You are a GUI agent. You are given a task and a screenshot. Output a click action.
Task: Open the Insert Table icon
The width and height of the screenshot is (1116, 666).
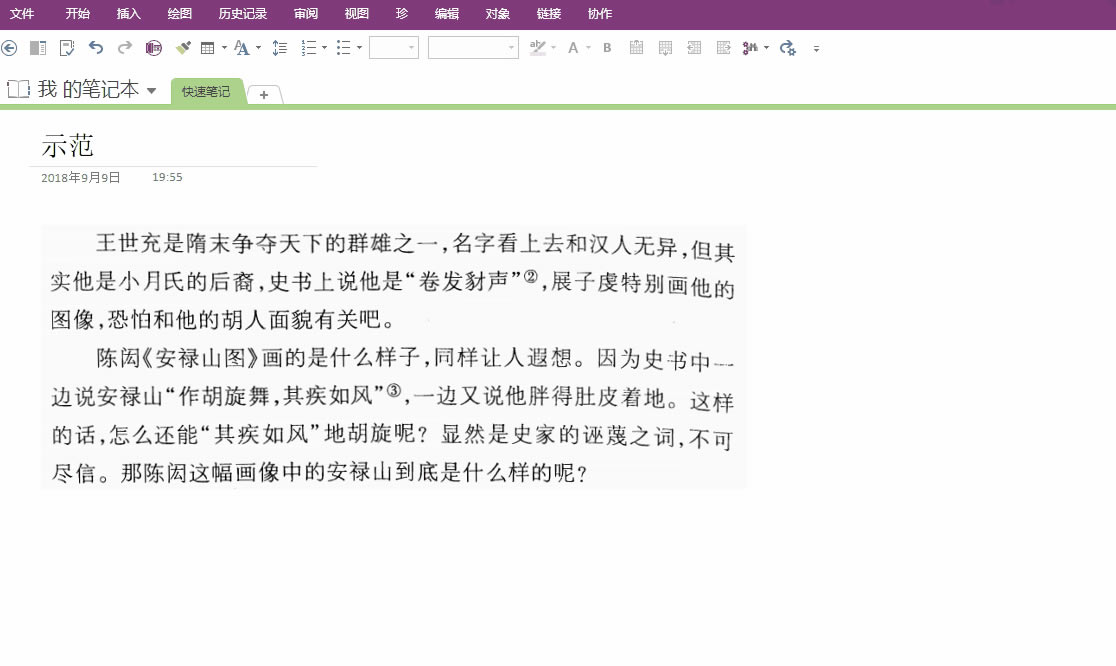coord(205,47)
